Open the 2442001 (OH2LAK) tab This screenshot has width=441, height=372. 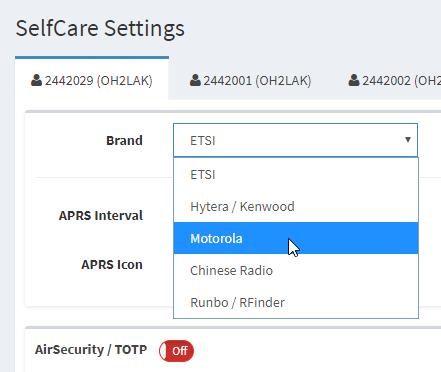[x=250, y=80]
